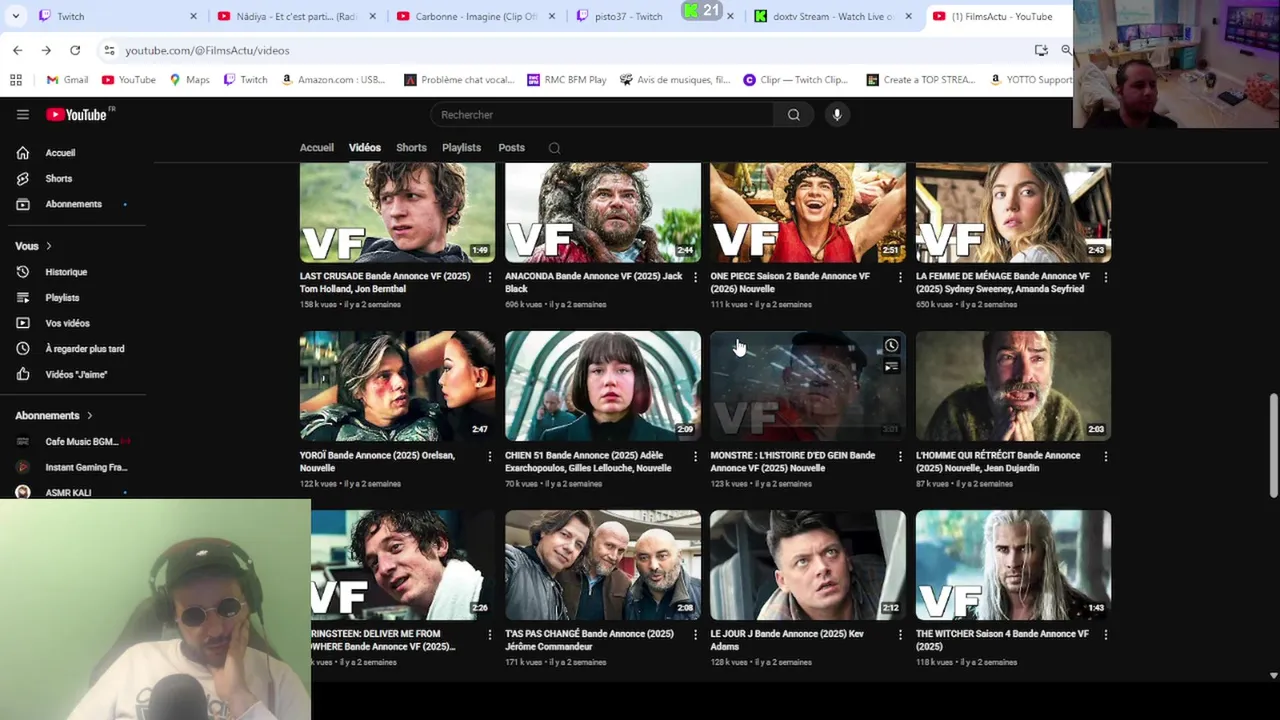Open Shorts in the left sidebar
The image size is (1280, 720).
click(x=59, y=178)
